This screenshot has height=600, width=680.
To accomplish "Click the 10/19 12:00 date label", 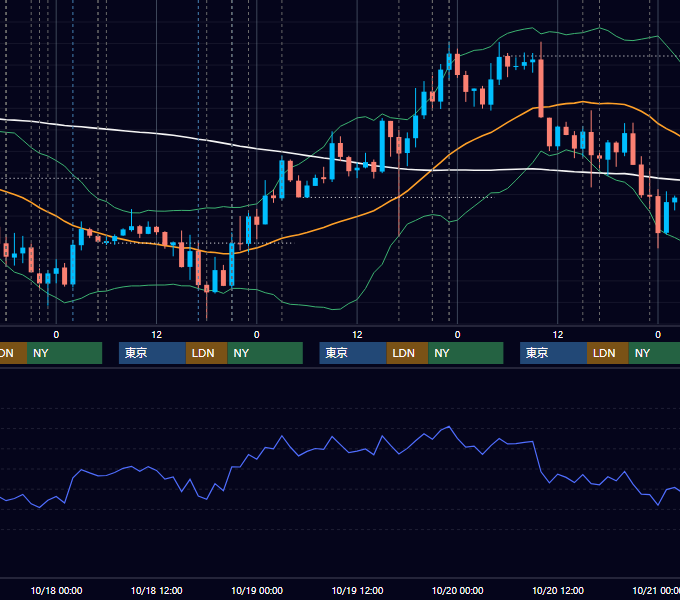I will 357,590.
